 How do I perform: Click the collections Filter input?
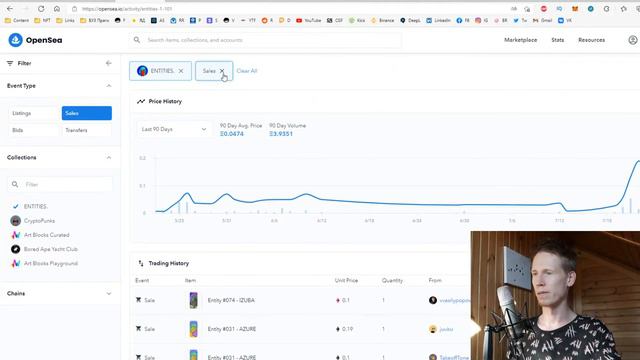click(60, 184)
